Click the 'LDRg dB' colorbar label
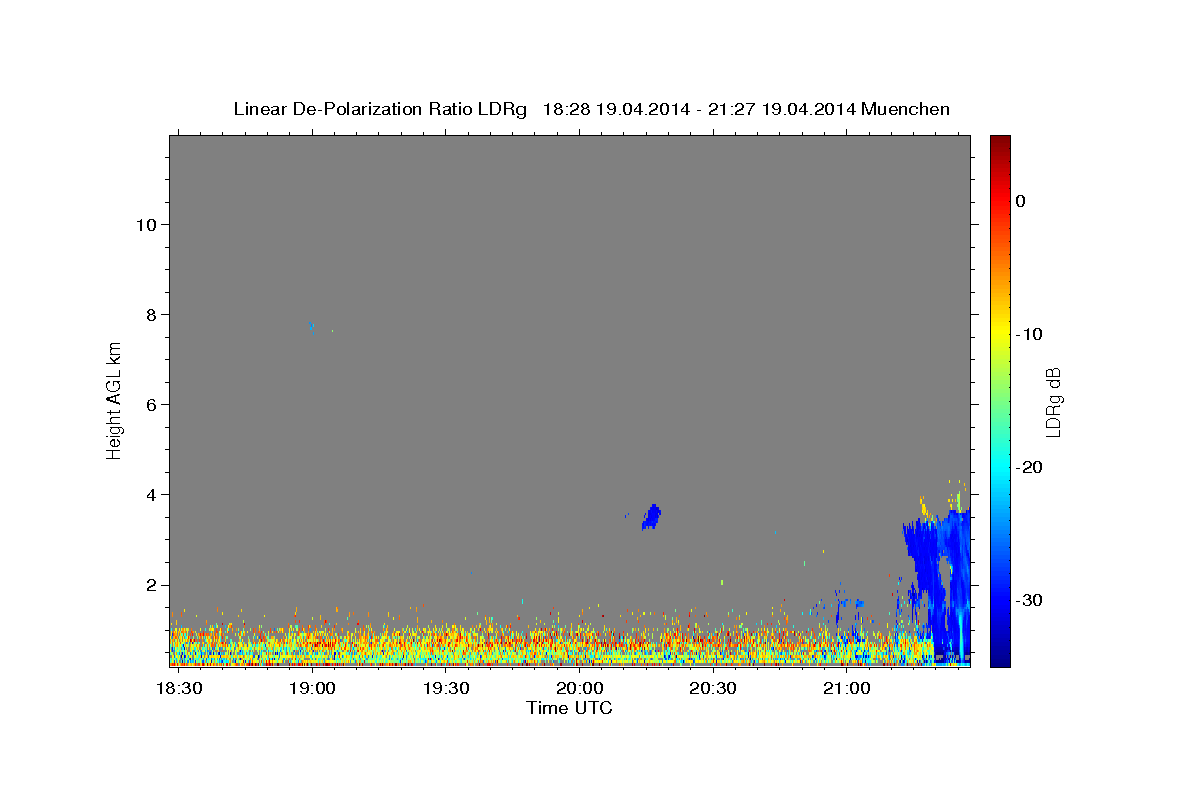1200x800 pixels. click(1053, 402)
